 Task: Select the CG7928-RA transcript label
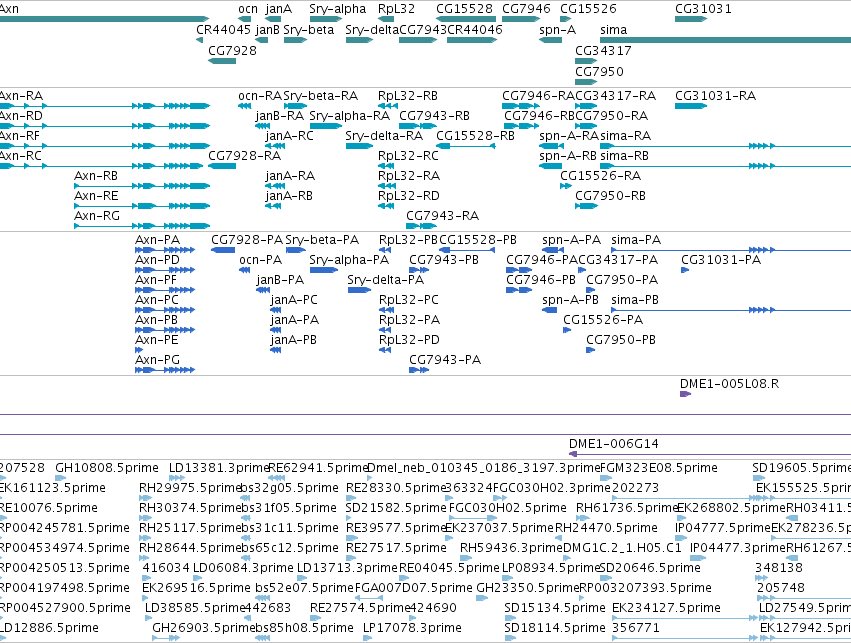[x=244, y=156]
